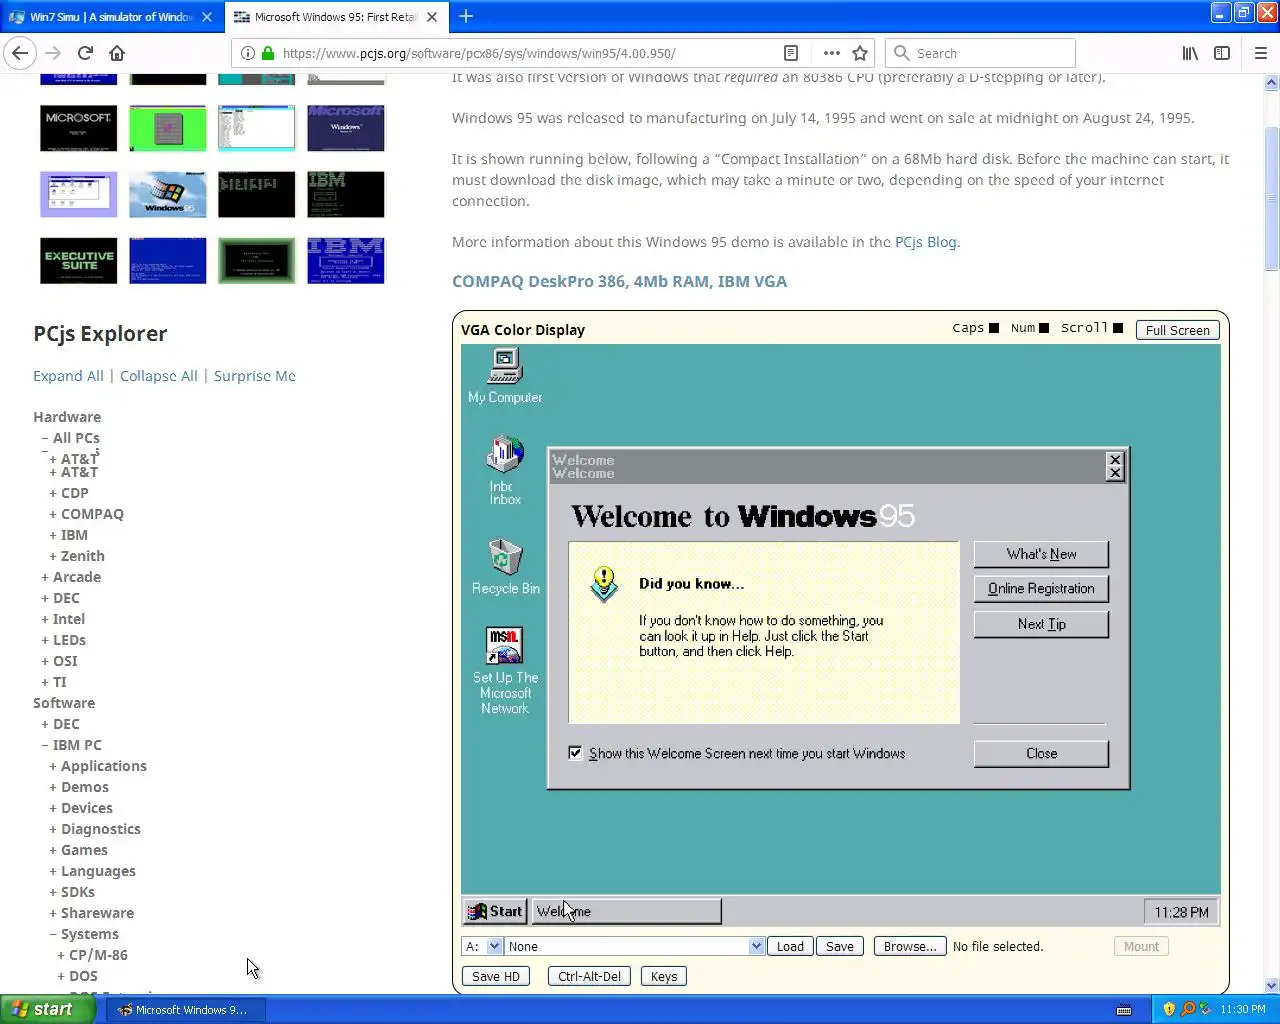
Task: Click the Windows 95 Start button
Action: [x=496, y=911]
